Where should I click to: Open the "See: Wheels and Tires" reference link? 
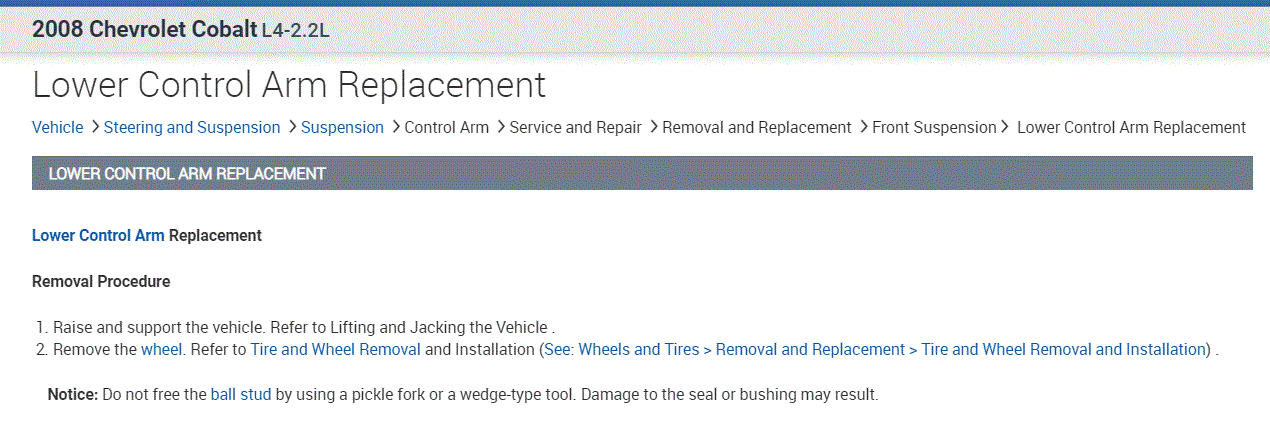[x=875, y=350]
